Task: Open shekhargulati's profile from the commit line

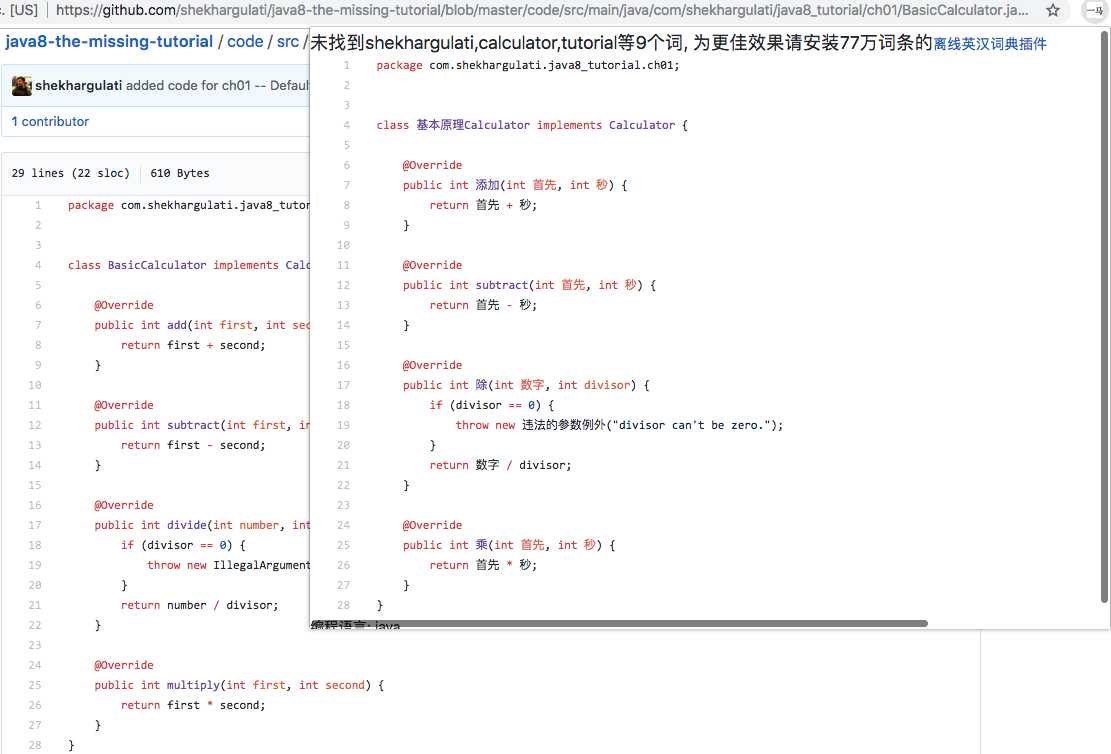Action: (x=79, y=86)
